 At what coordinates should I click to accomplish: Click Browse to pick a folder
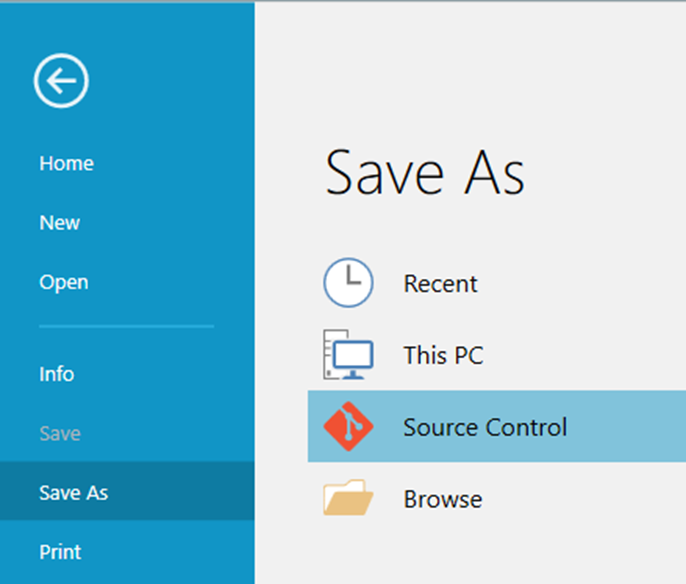(443, 499)
